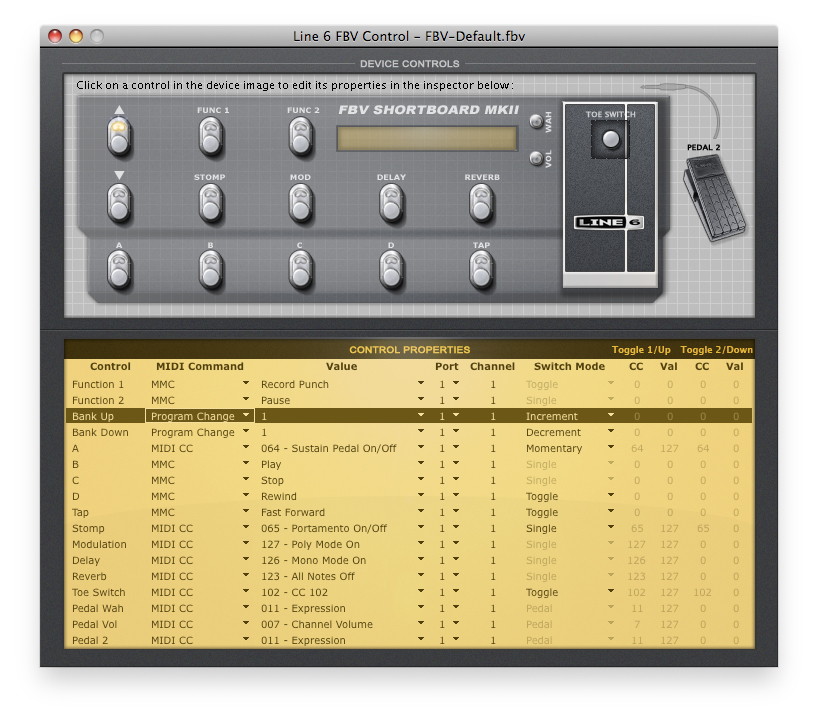Open Switch Mode dropdown showing Increment
This screenshot has width=818, height=722.
(x=610, y=416)
